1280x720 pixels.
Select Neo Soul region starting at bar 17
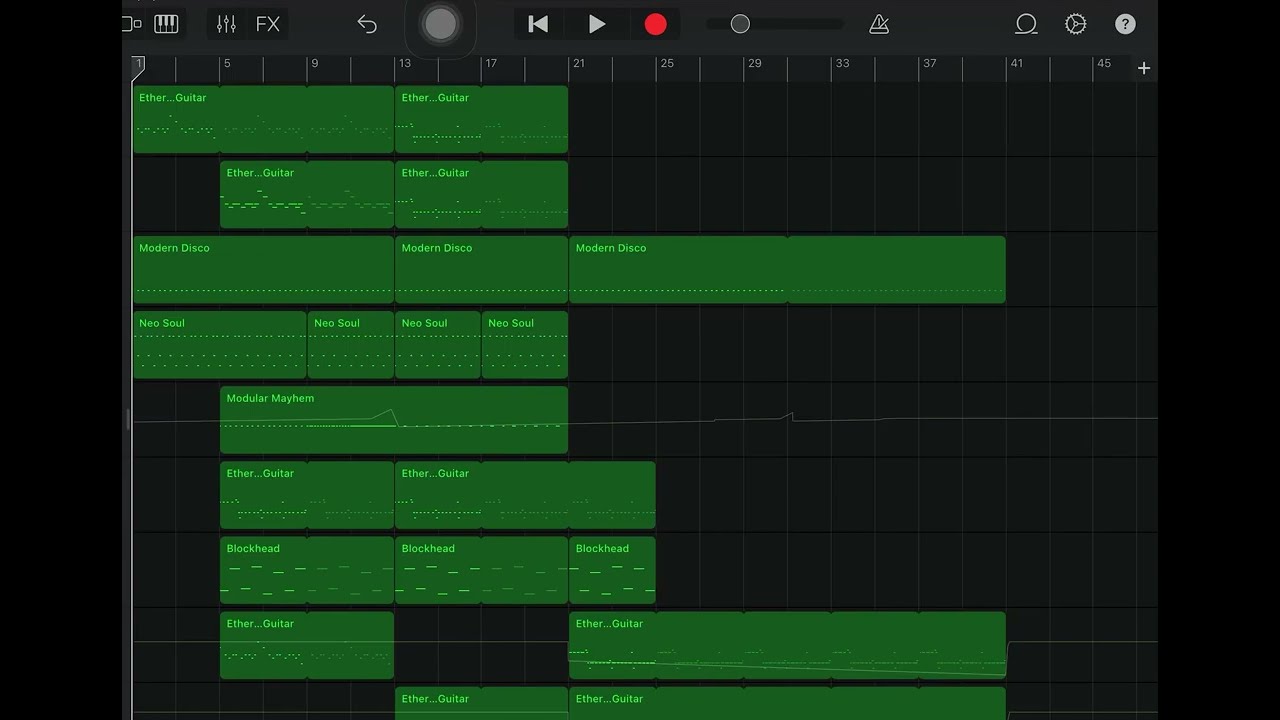pyautogui.click(x=525, y=345)
